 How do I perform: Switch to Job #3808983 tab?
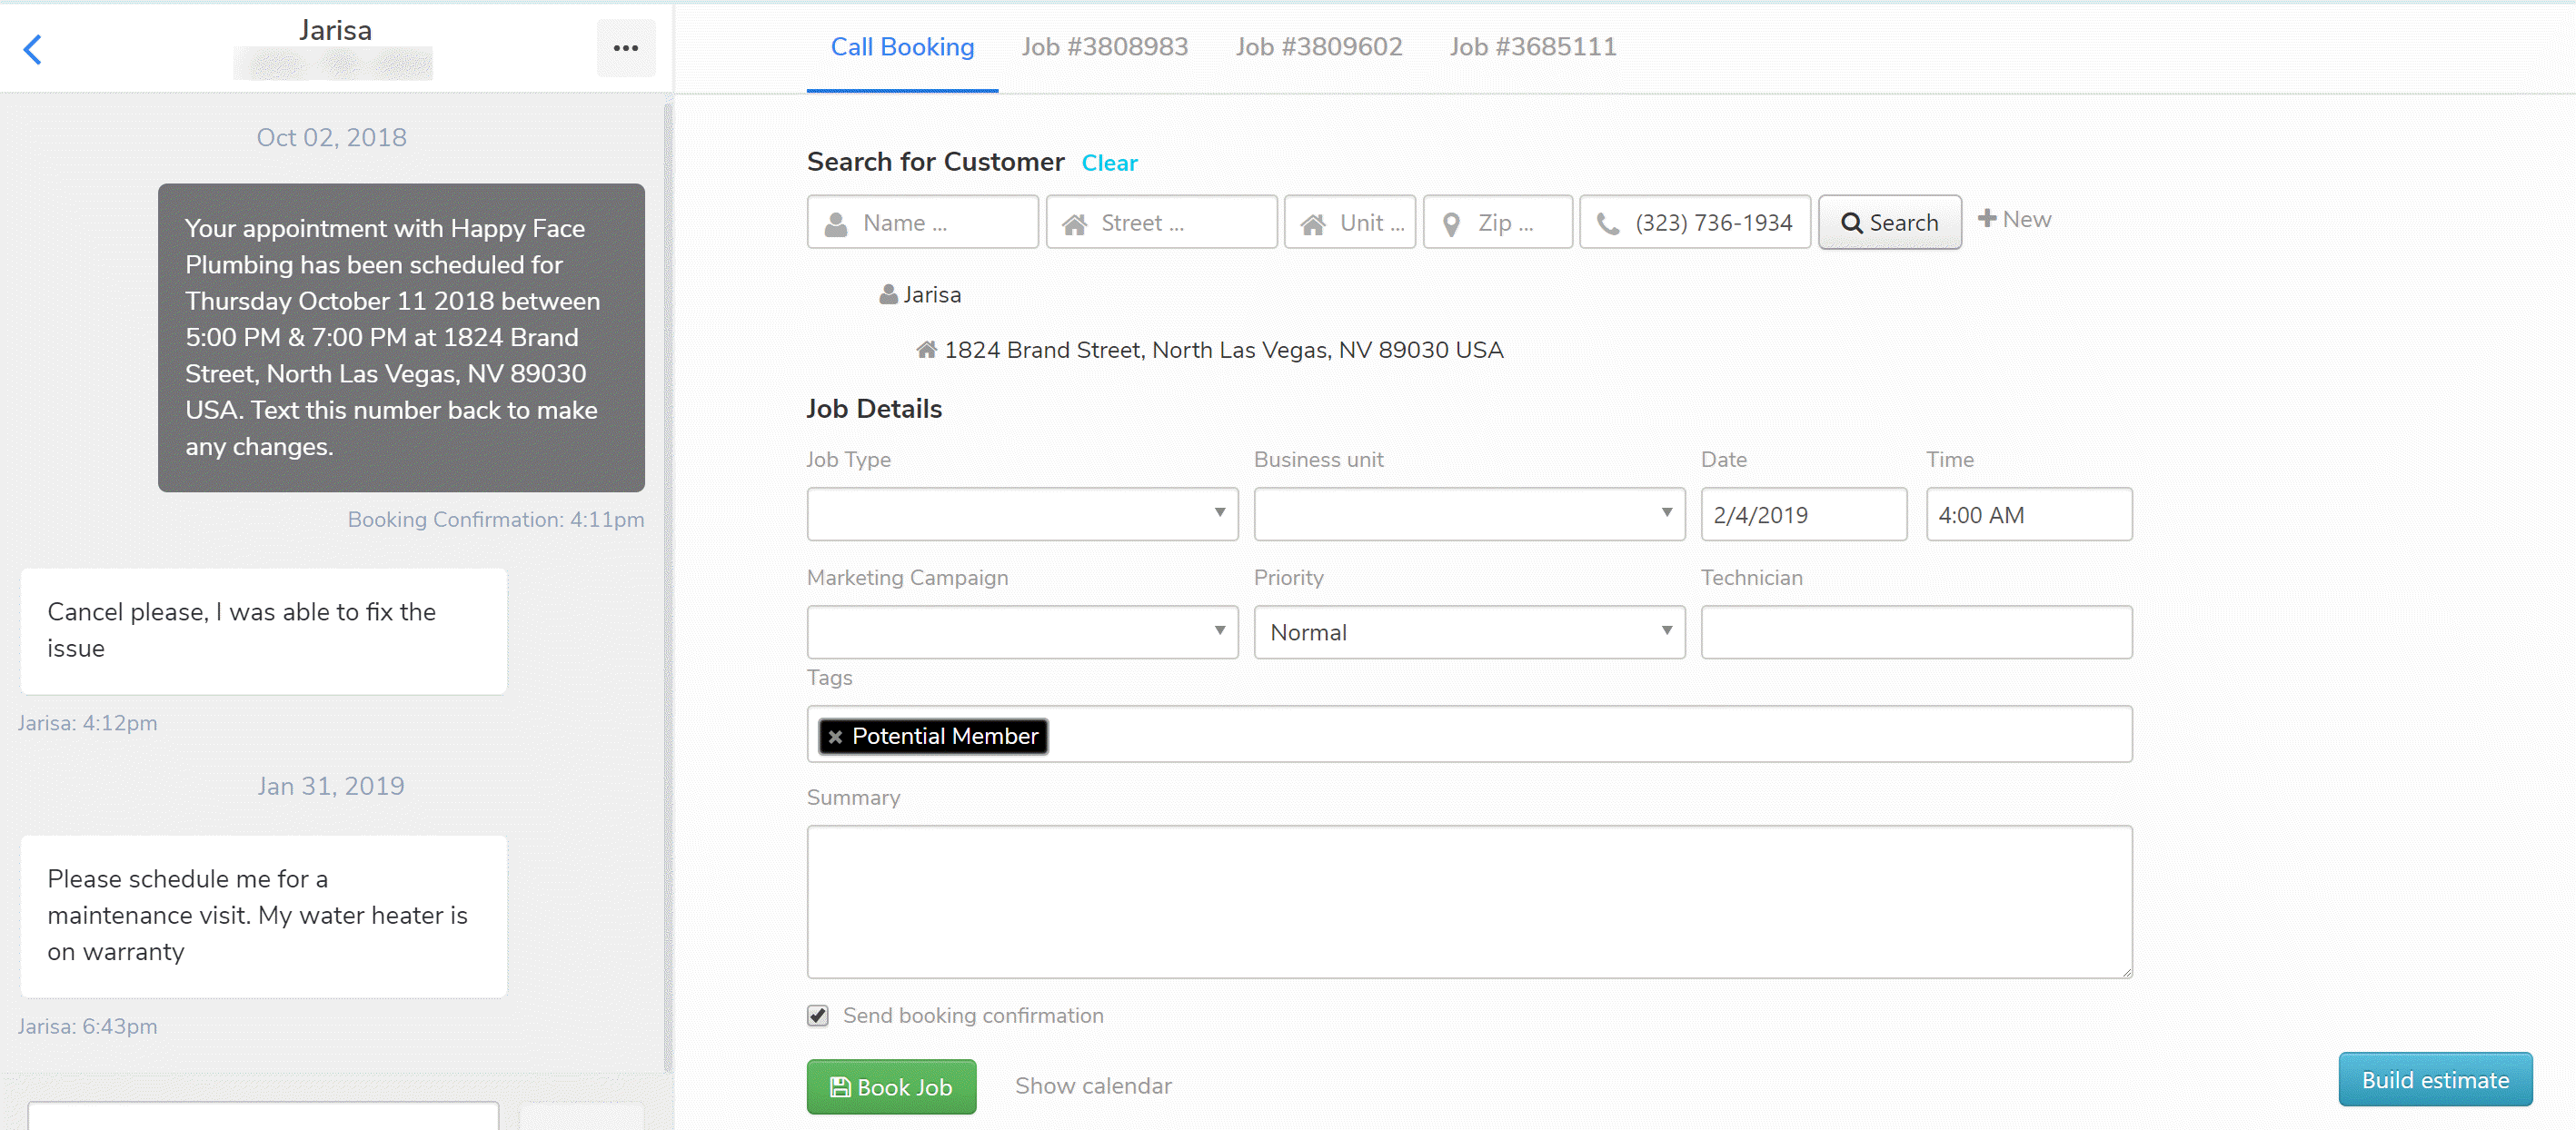point(1104,47)
